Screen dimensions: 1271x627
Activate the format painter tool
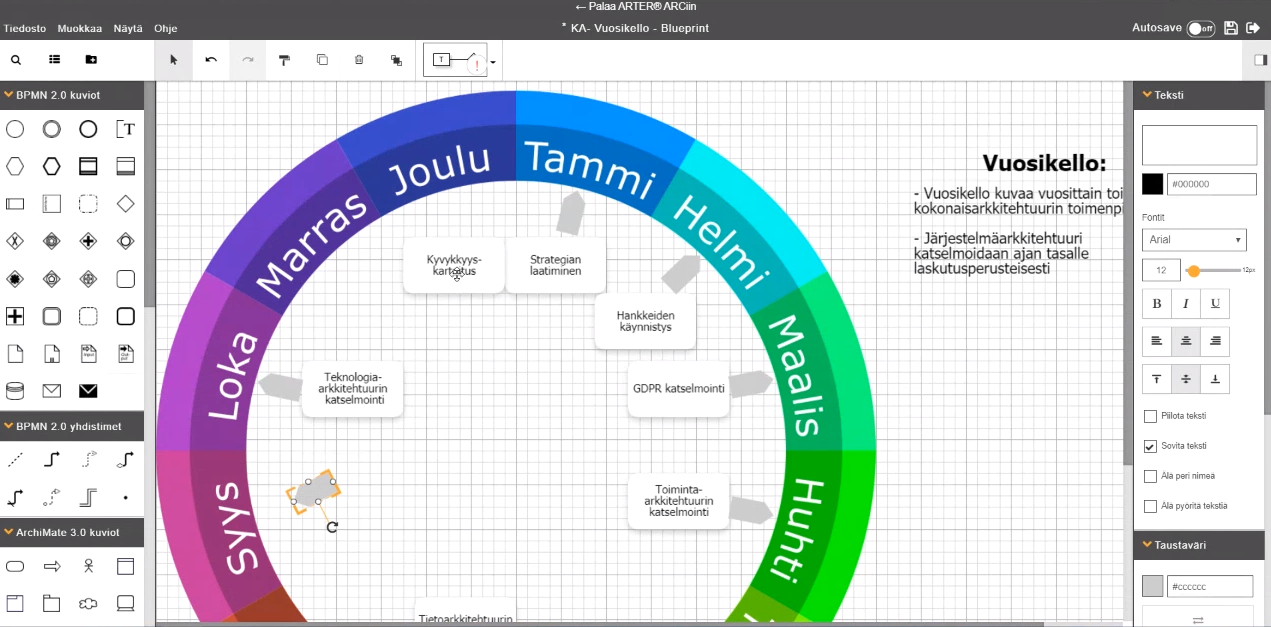285,60
